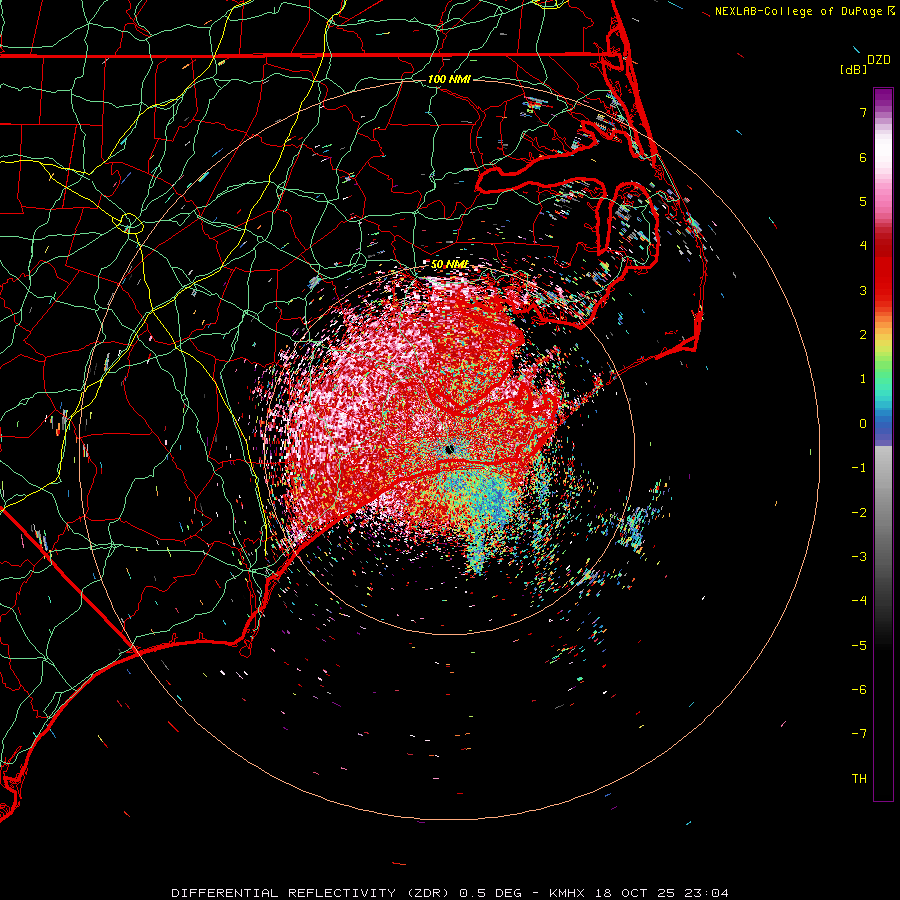The image size is (900, 900).
Task: Click the '-6' value on colorbar
Action: 859,690
